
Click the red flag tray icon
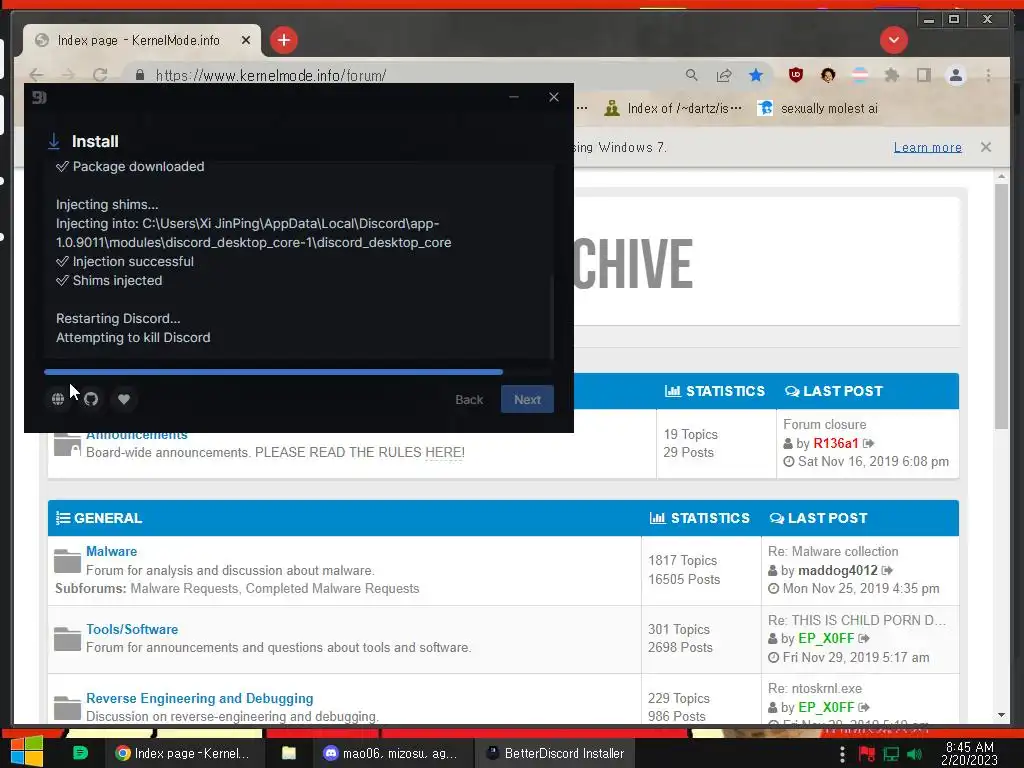(x=867, y=754)
